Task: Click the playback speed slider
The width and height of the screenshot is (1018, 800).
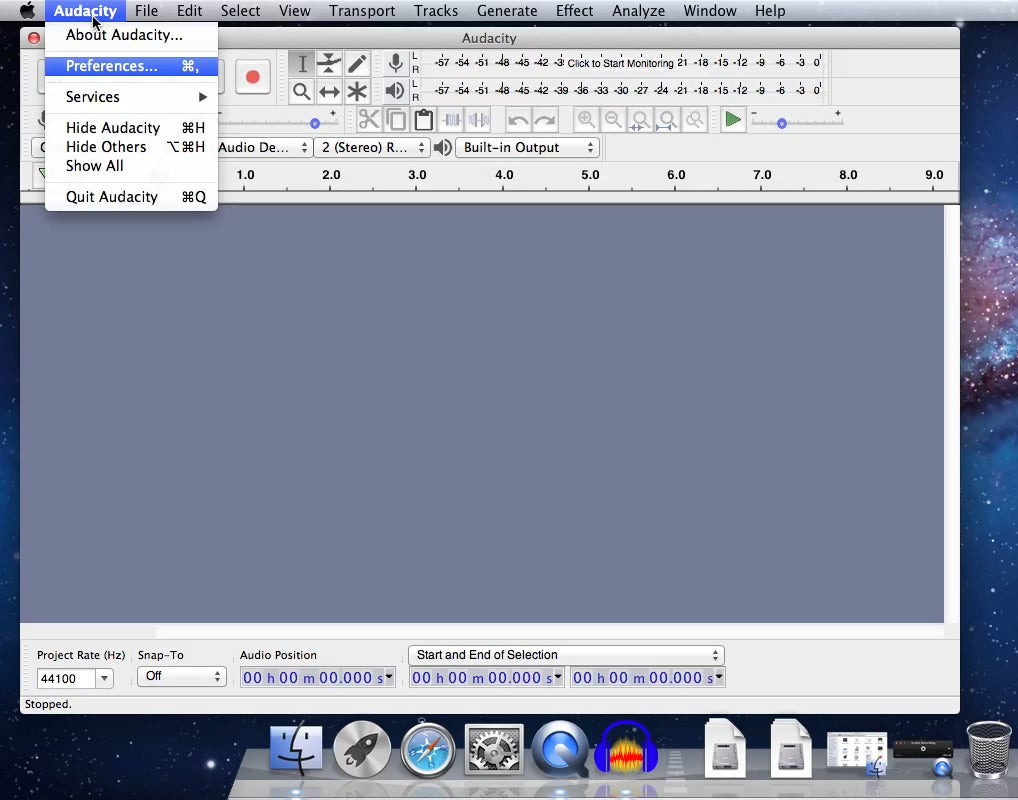Action: (x=795, y=123)
